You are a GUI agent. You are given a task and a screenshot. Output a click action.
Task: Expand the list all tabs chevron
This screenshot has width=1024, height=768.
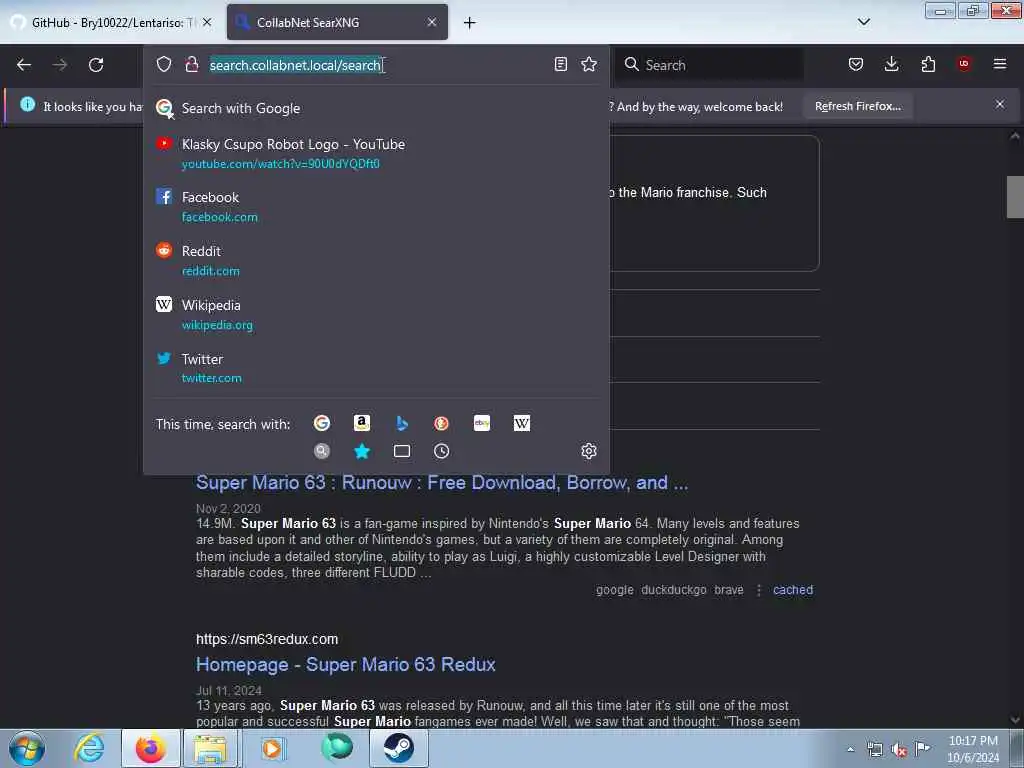click(863, 22)
